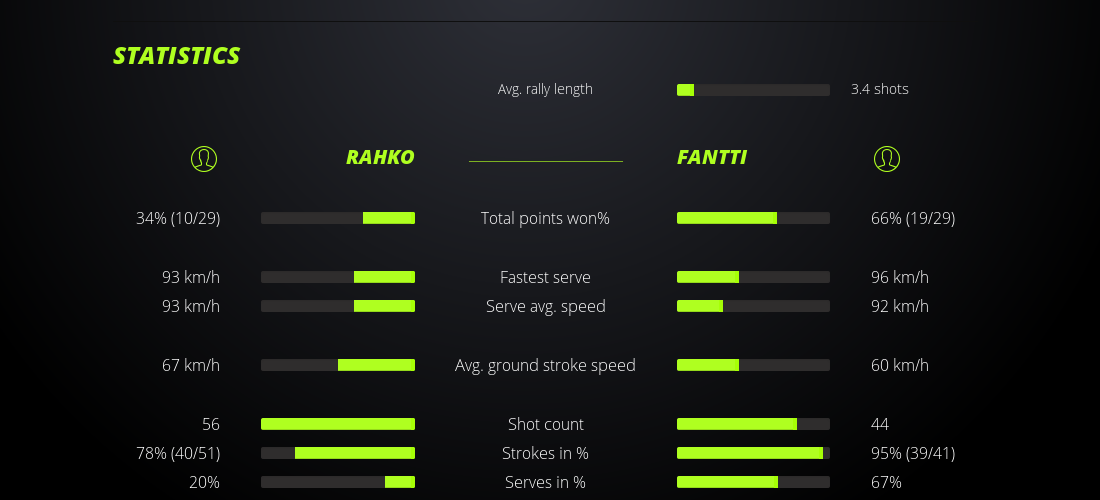Viewport: 1100px width, 500px height.
Task: Click Rahko's Total points won bar
Action: coord(338,218)
